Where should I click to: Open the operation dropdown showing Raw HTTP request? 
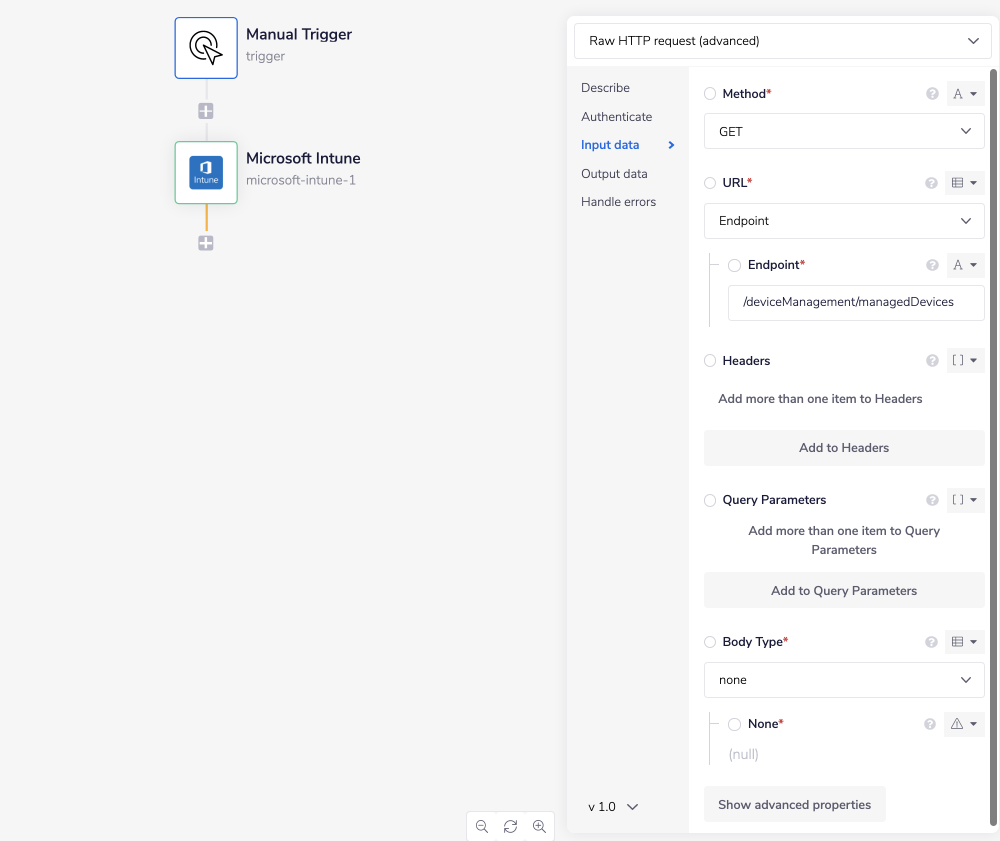click(x=782, y=41)
